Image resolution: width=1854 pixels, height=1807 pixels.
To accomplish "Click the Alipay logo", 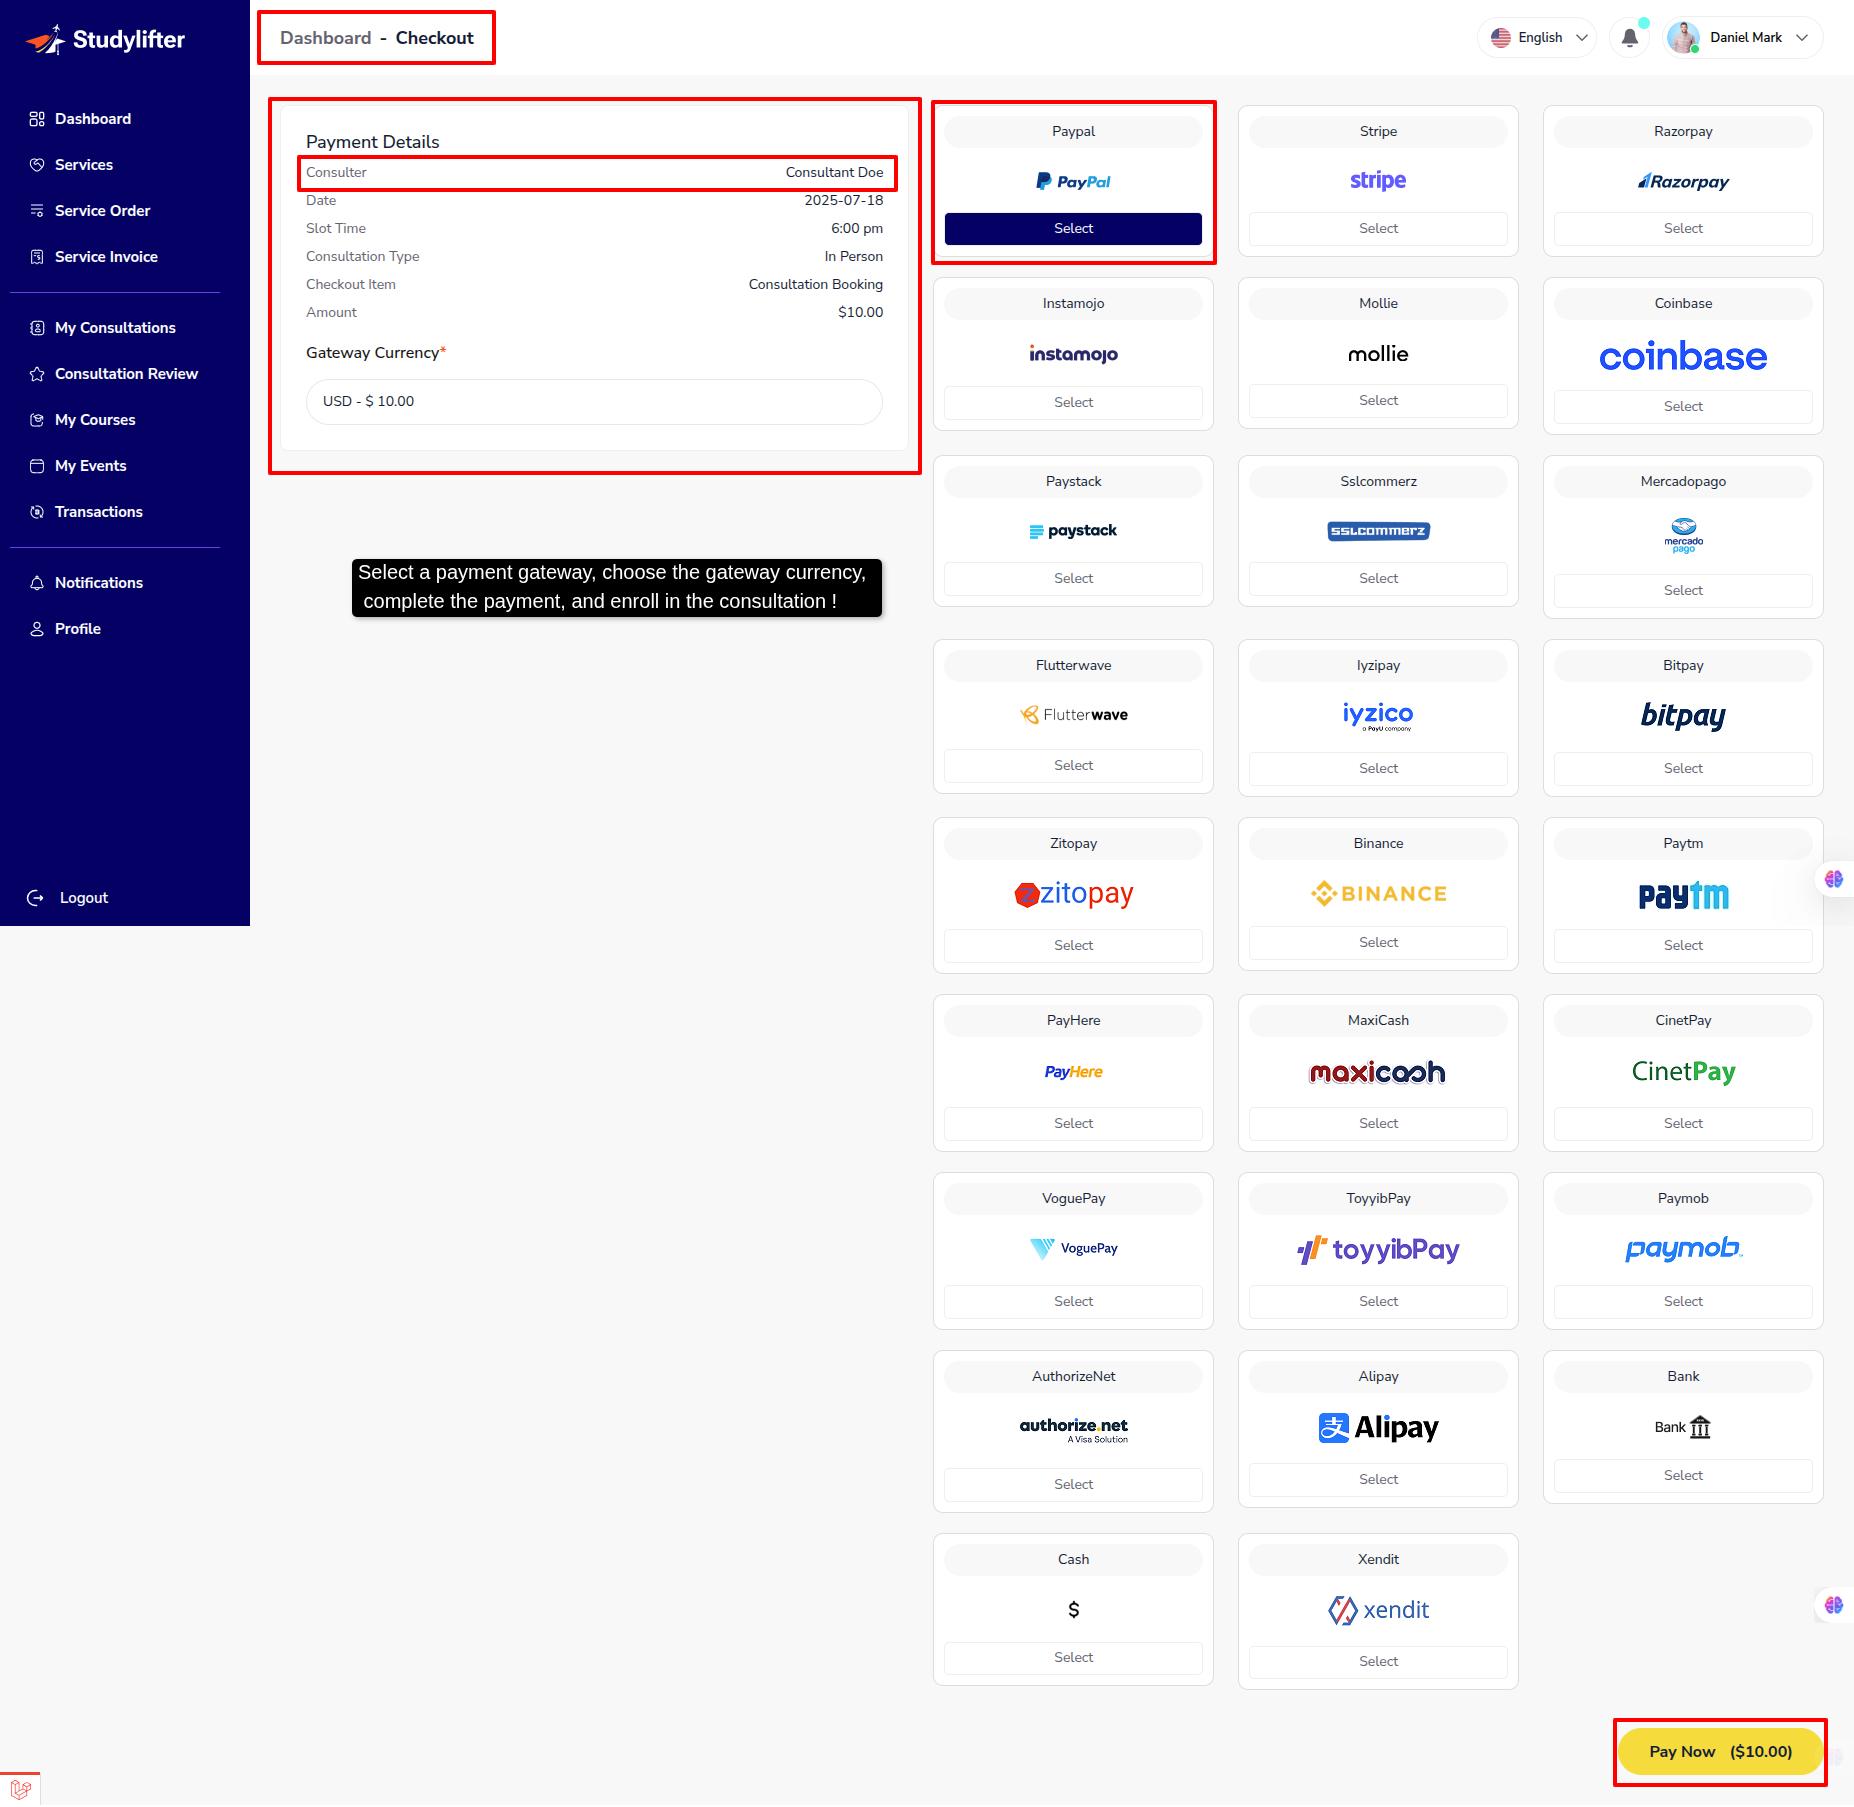I will point(1378,1428).
